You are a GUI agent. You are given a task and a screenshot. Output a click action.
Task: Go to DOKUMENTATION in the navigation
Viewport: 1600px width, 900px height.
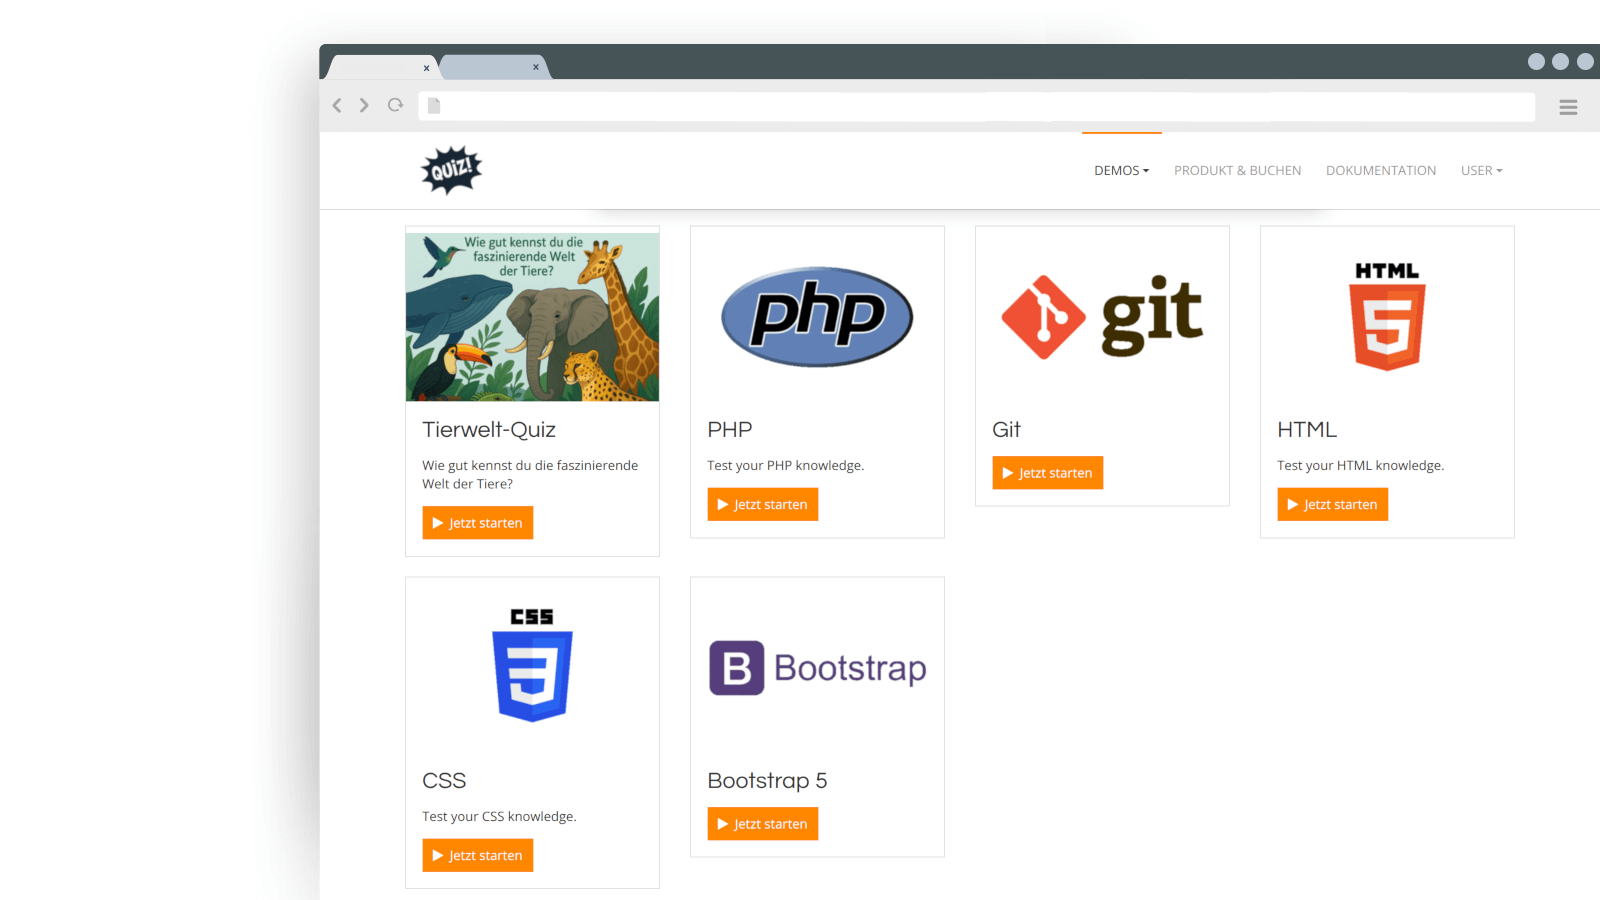point(1380,171)
